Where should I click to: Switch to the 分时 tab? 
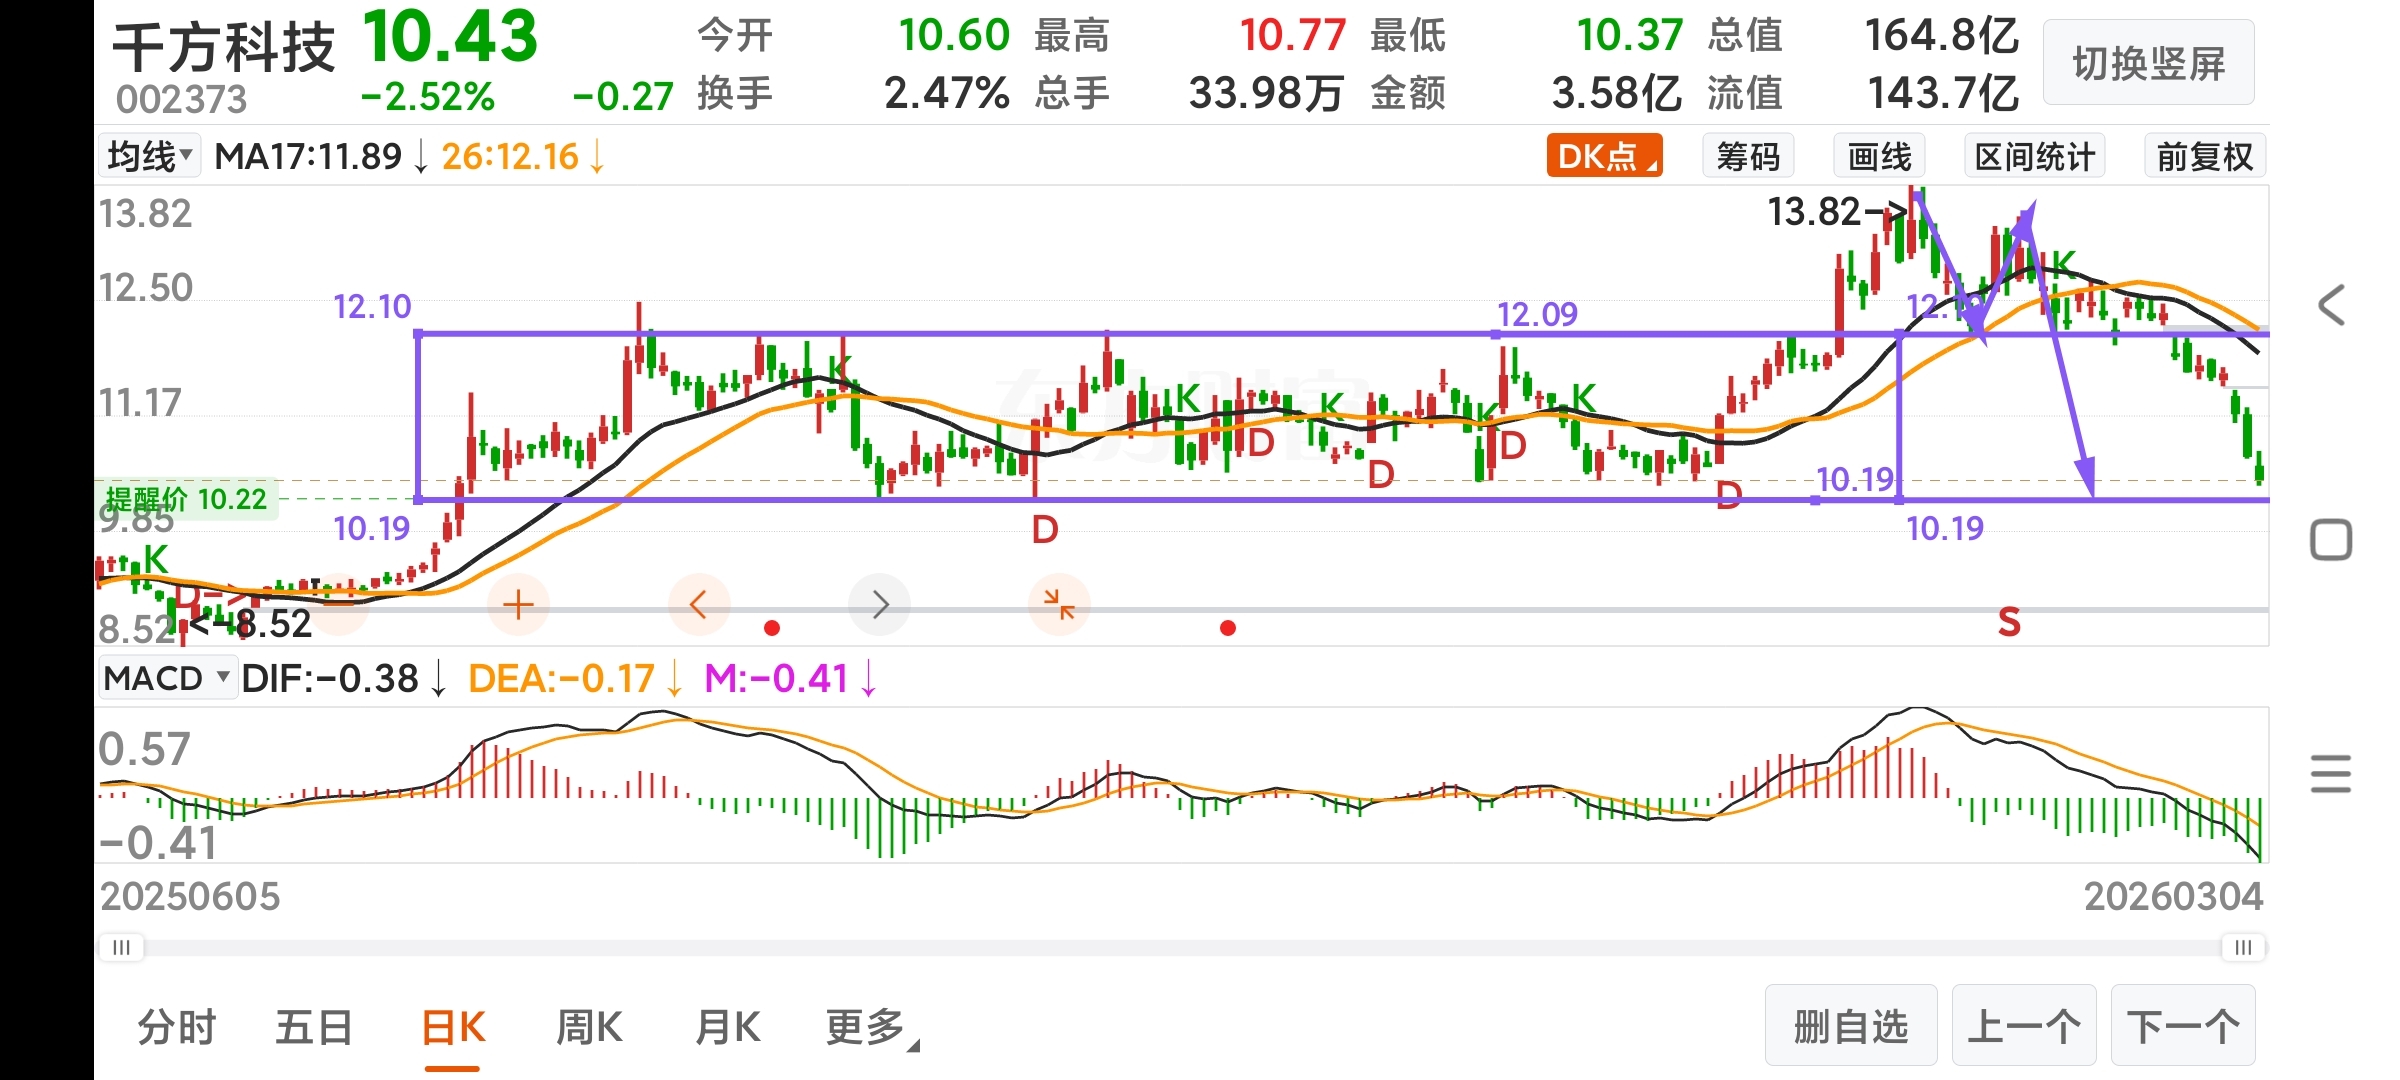[x=176, y=1027]
